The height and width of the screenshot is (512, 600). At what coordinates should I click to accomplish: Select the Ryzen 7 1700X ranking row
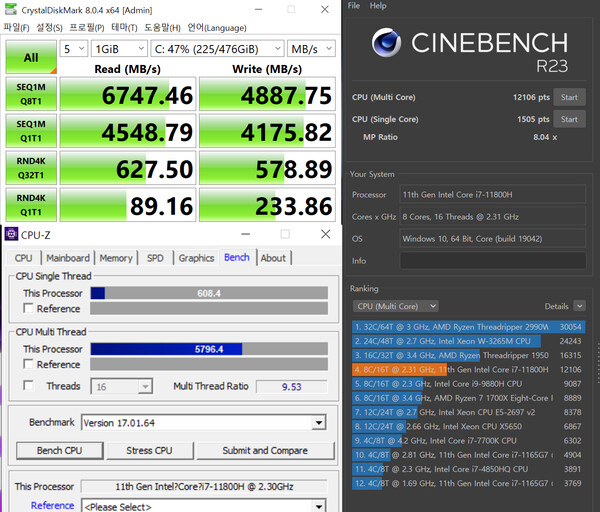[x=468, y=398]
